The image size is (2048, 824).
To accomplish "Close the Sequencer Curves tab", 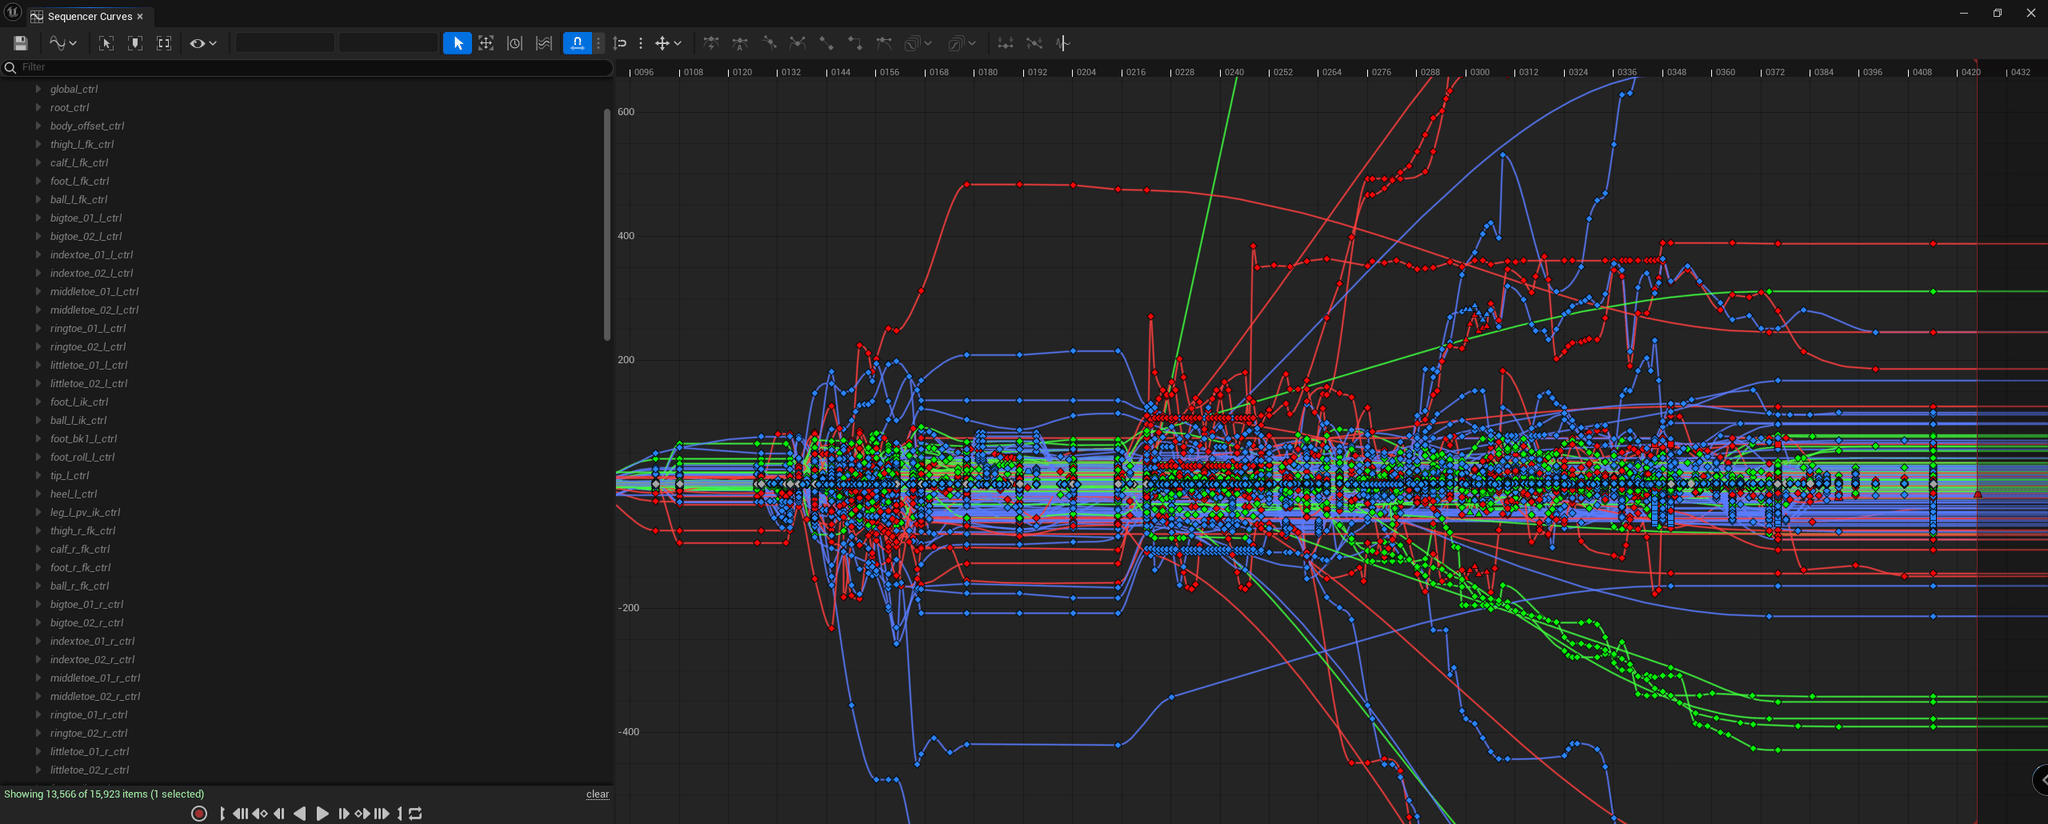I will 140,16.
